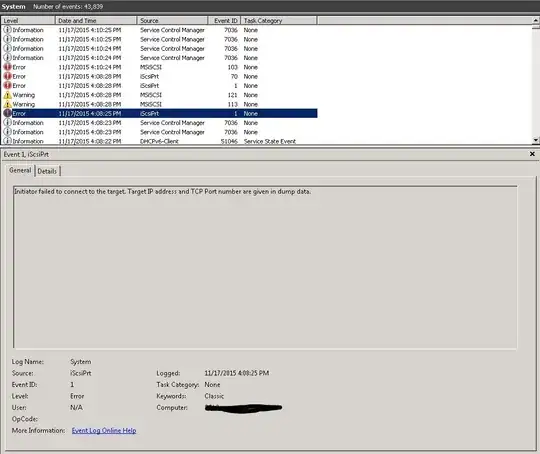Click the Level value Error in event details
Image resolution: width=540 pixels, height=454 pixels.
(77, 396)
